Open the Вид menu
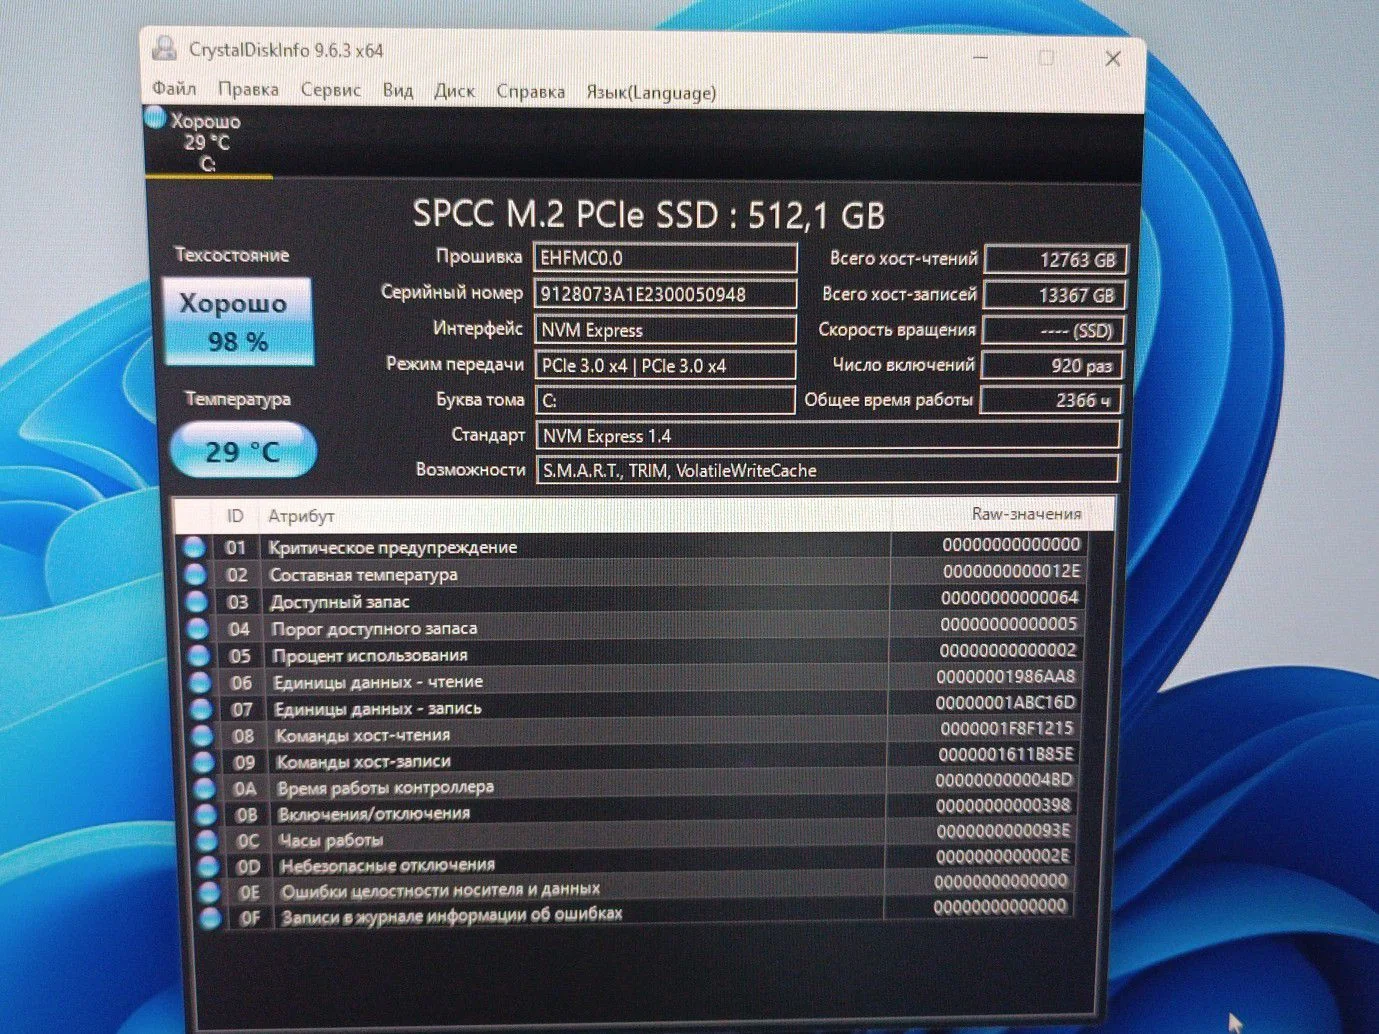 click(398, 91)
